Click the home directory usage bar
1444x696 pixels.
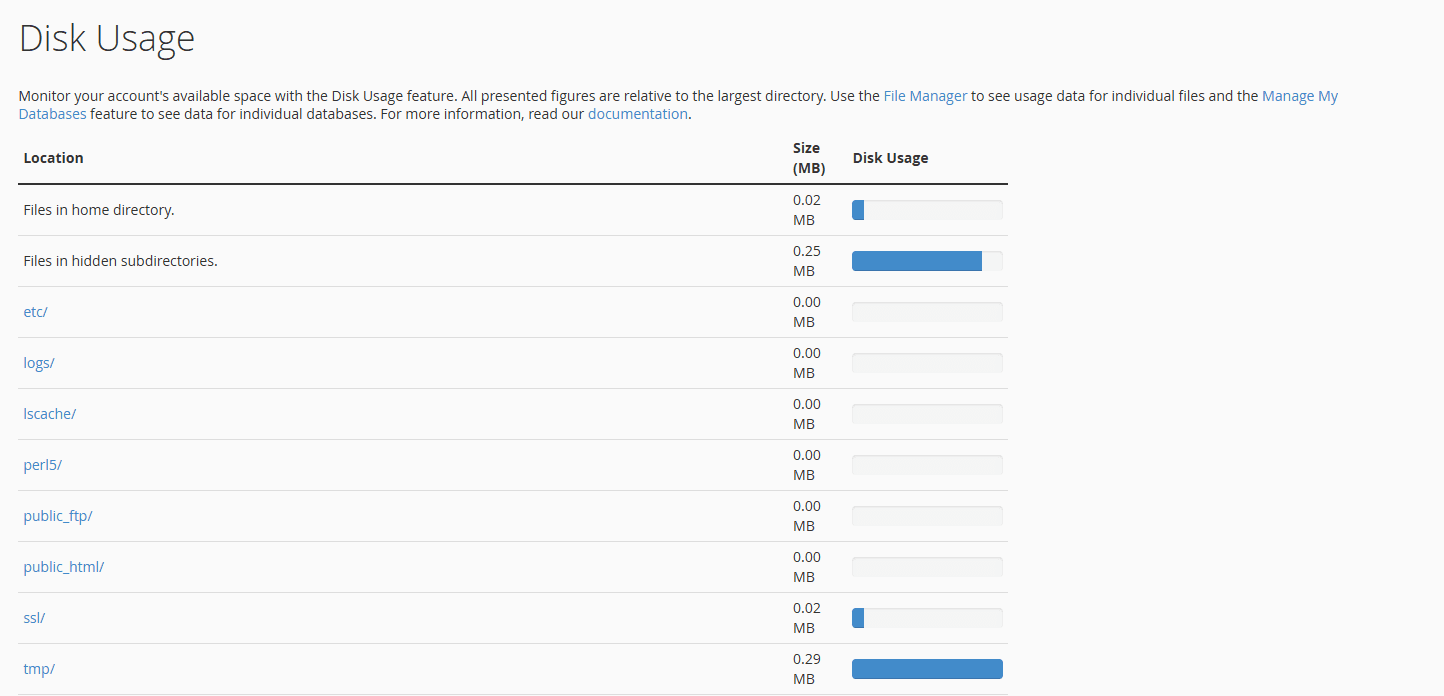(x=927, y=210)
